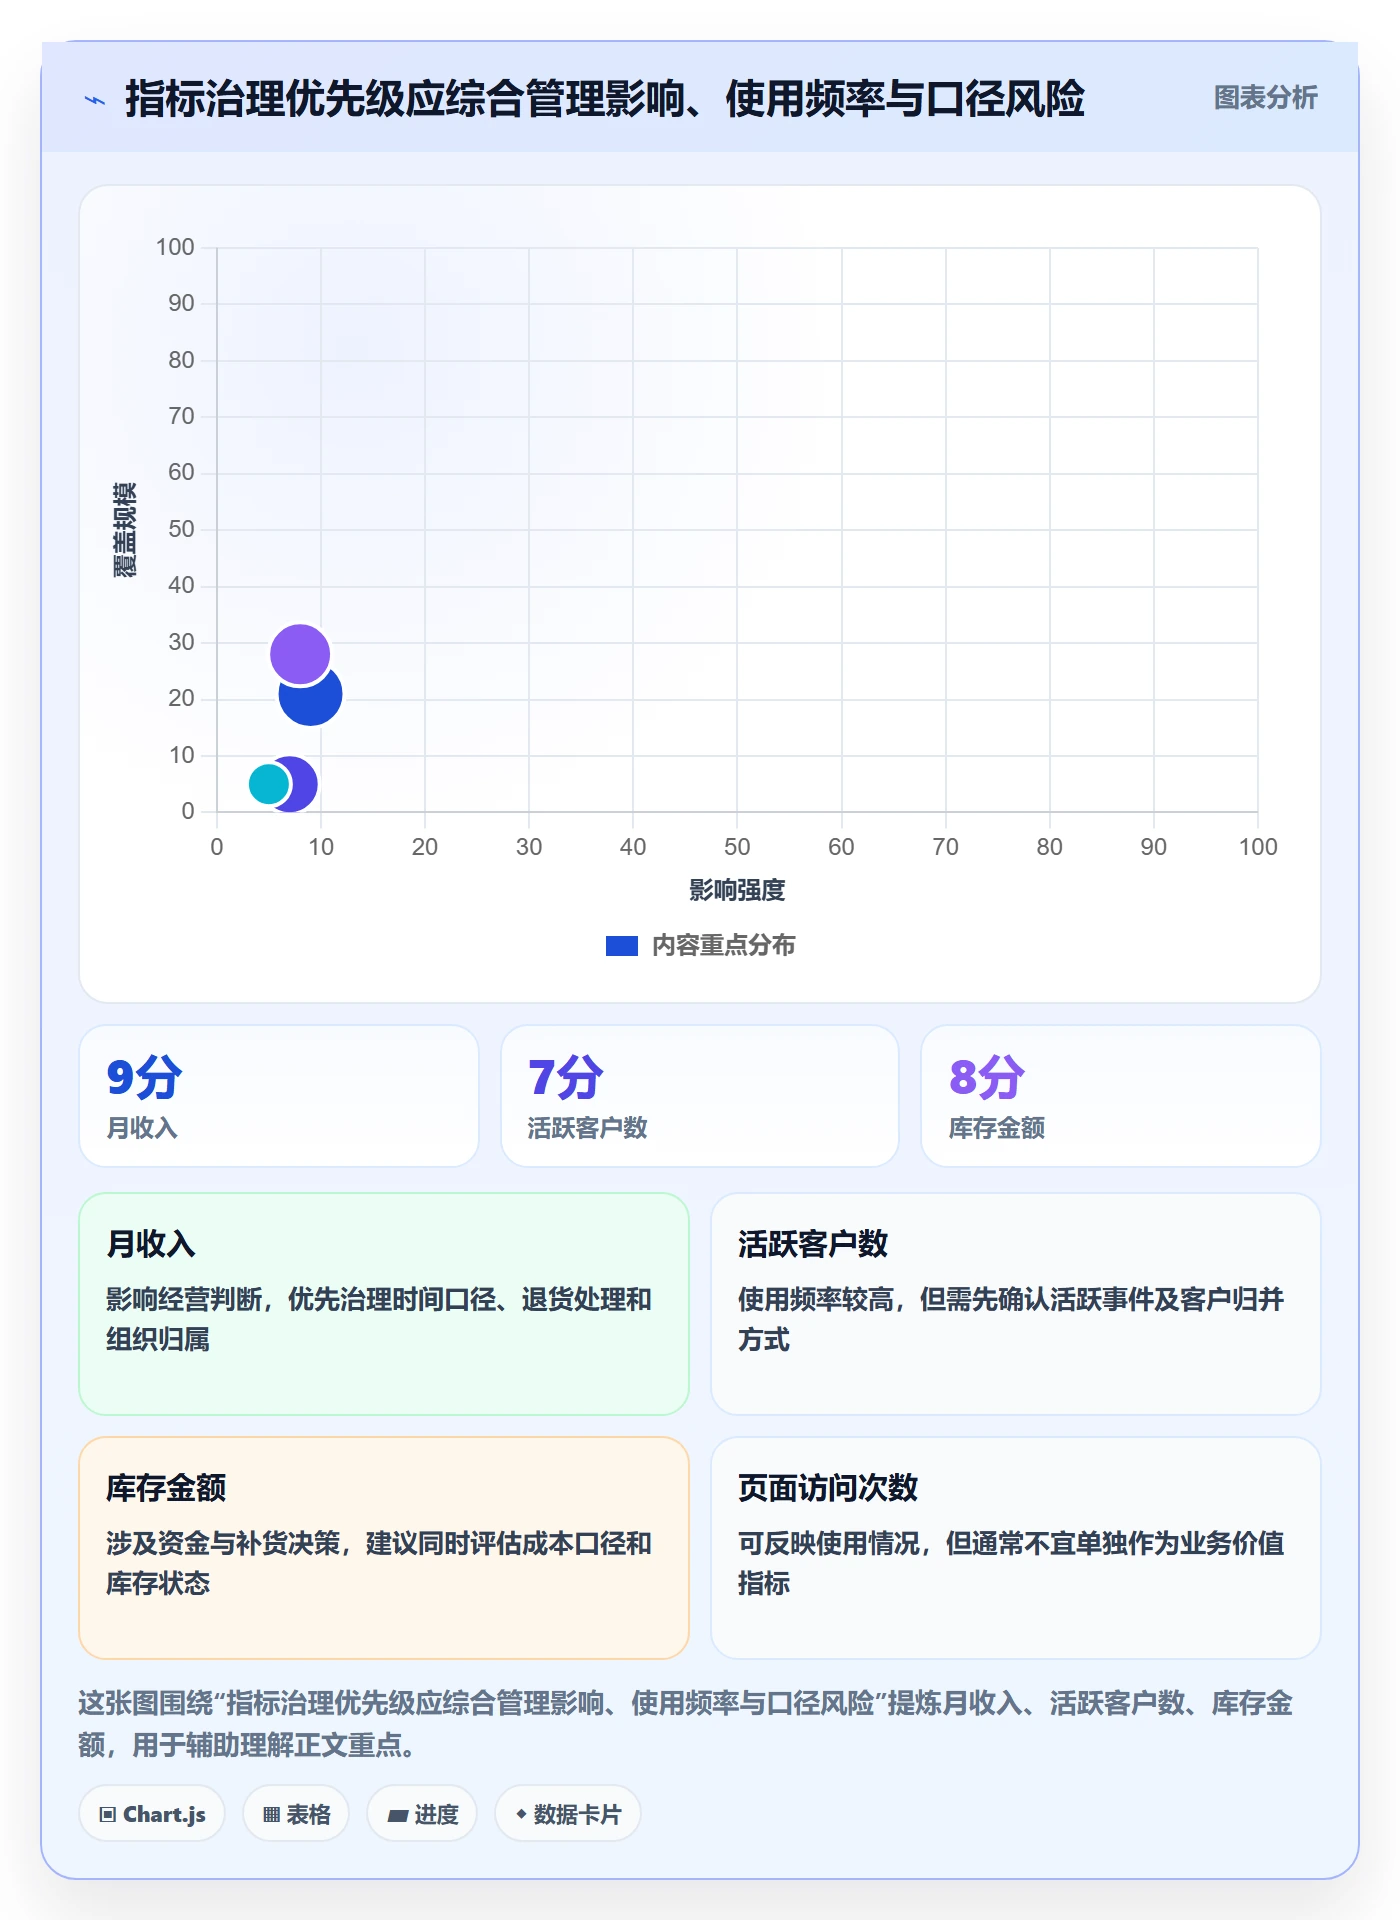
Task: Select the purple bubble in the chart
Action: click(299, 654)
